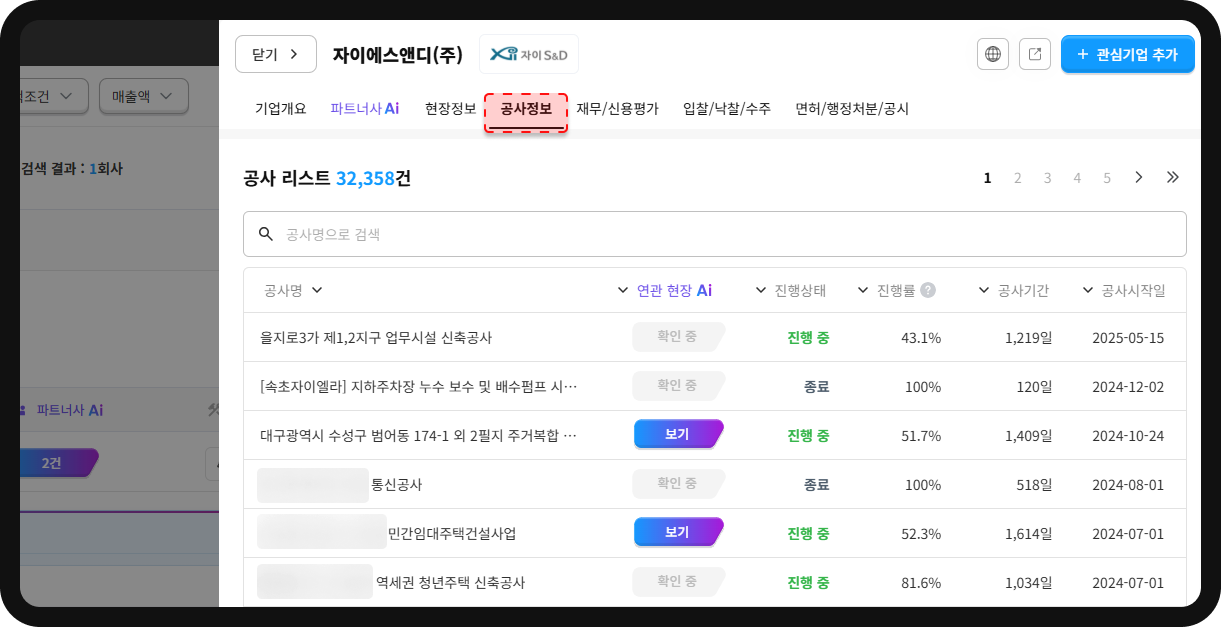Open 기업개요 tab
Image resolution: width=1221 pixels, height=627 pixels.
click(x=281, y=109)
